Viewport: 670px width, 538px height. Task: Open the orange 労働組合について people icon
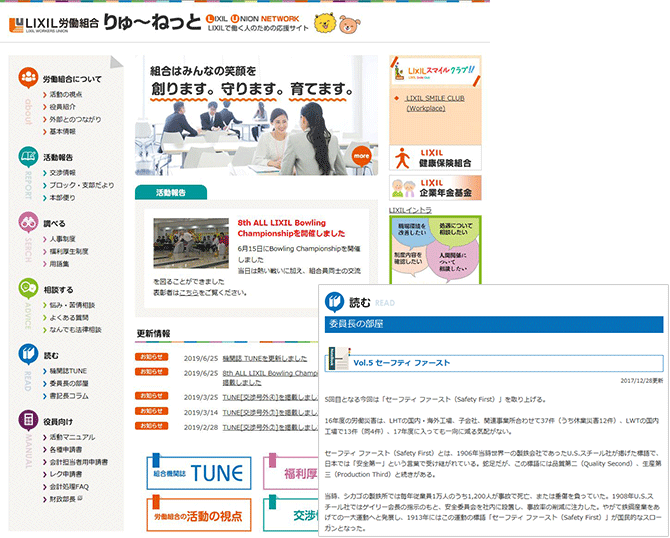28,78
